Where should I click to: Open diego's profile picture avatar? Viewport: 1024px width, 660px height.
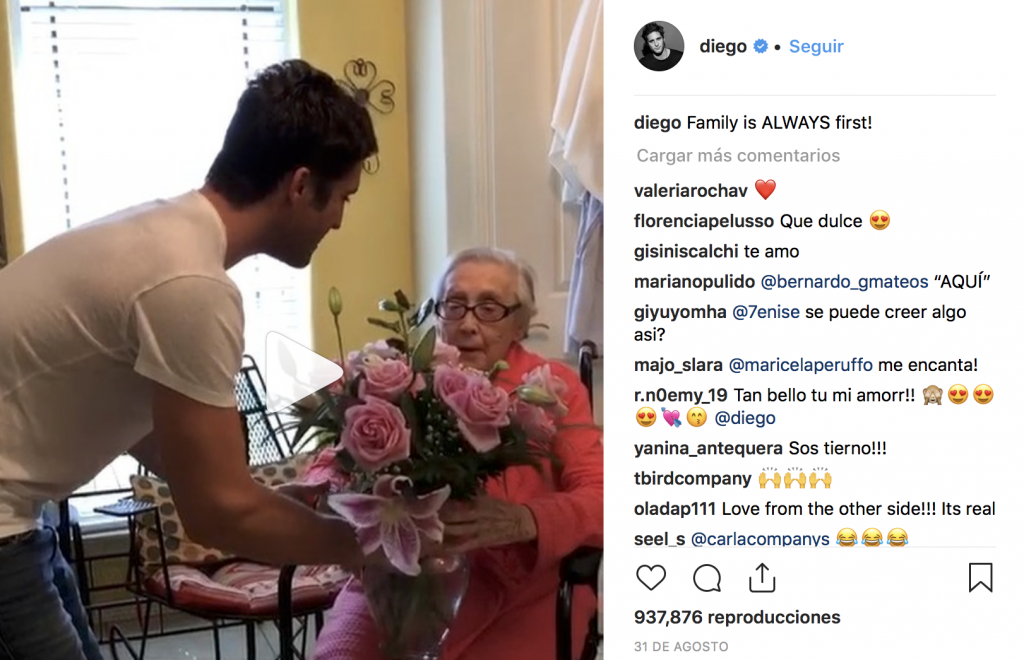659,46
